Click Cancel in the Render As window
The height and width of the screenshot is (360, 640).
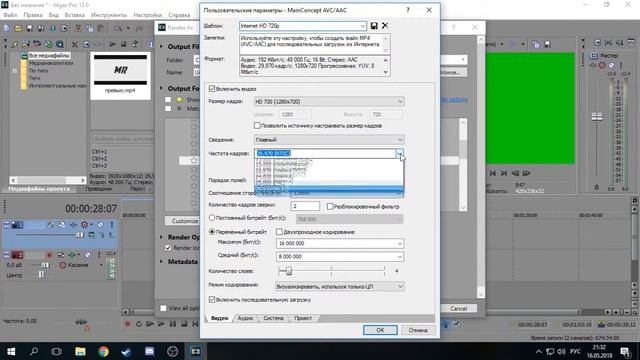(458, 309)
